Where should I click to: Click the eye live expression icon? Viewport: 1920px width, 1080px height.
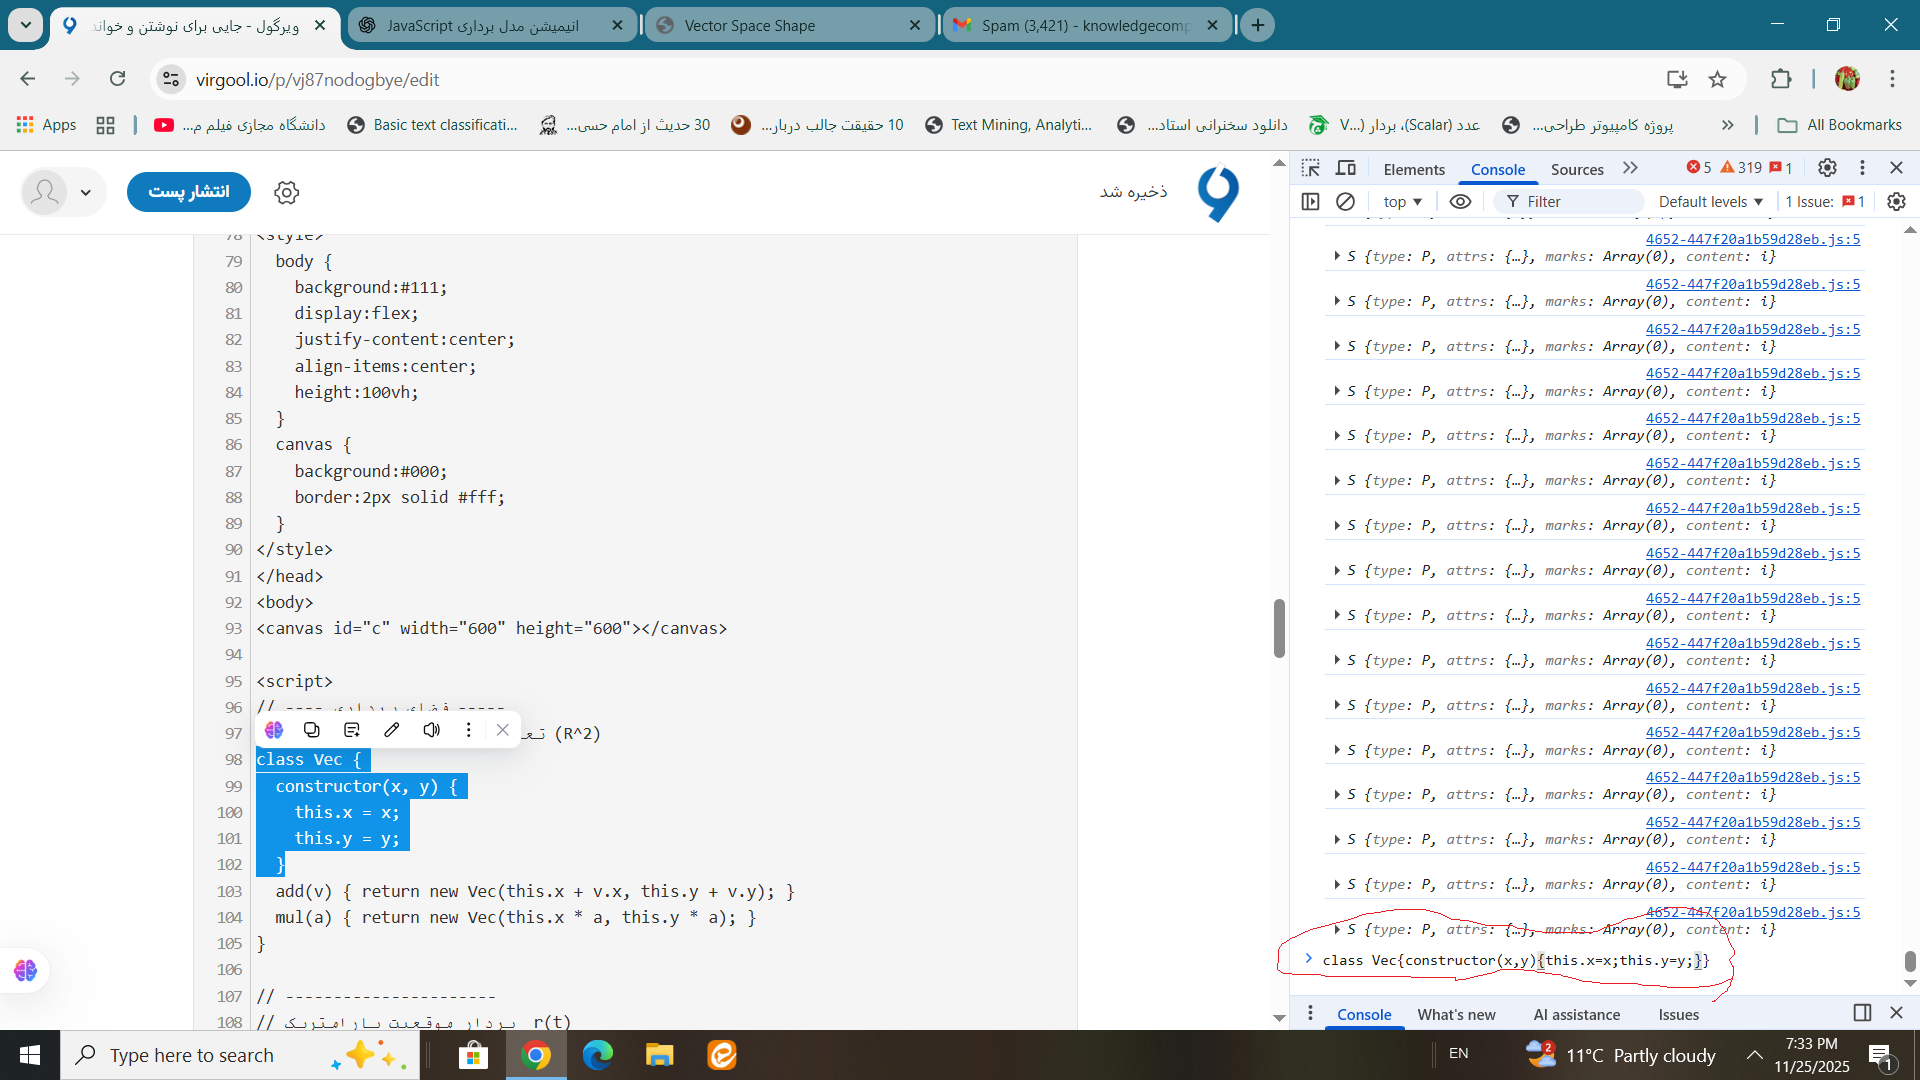[x=1460, y=201]
